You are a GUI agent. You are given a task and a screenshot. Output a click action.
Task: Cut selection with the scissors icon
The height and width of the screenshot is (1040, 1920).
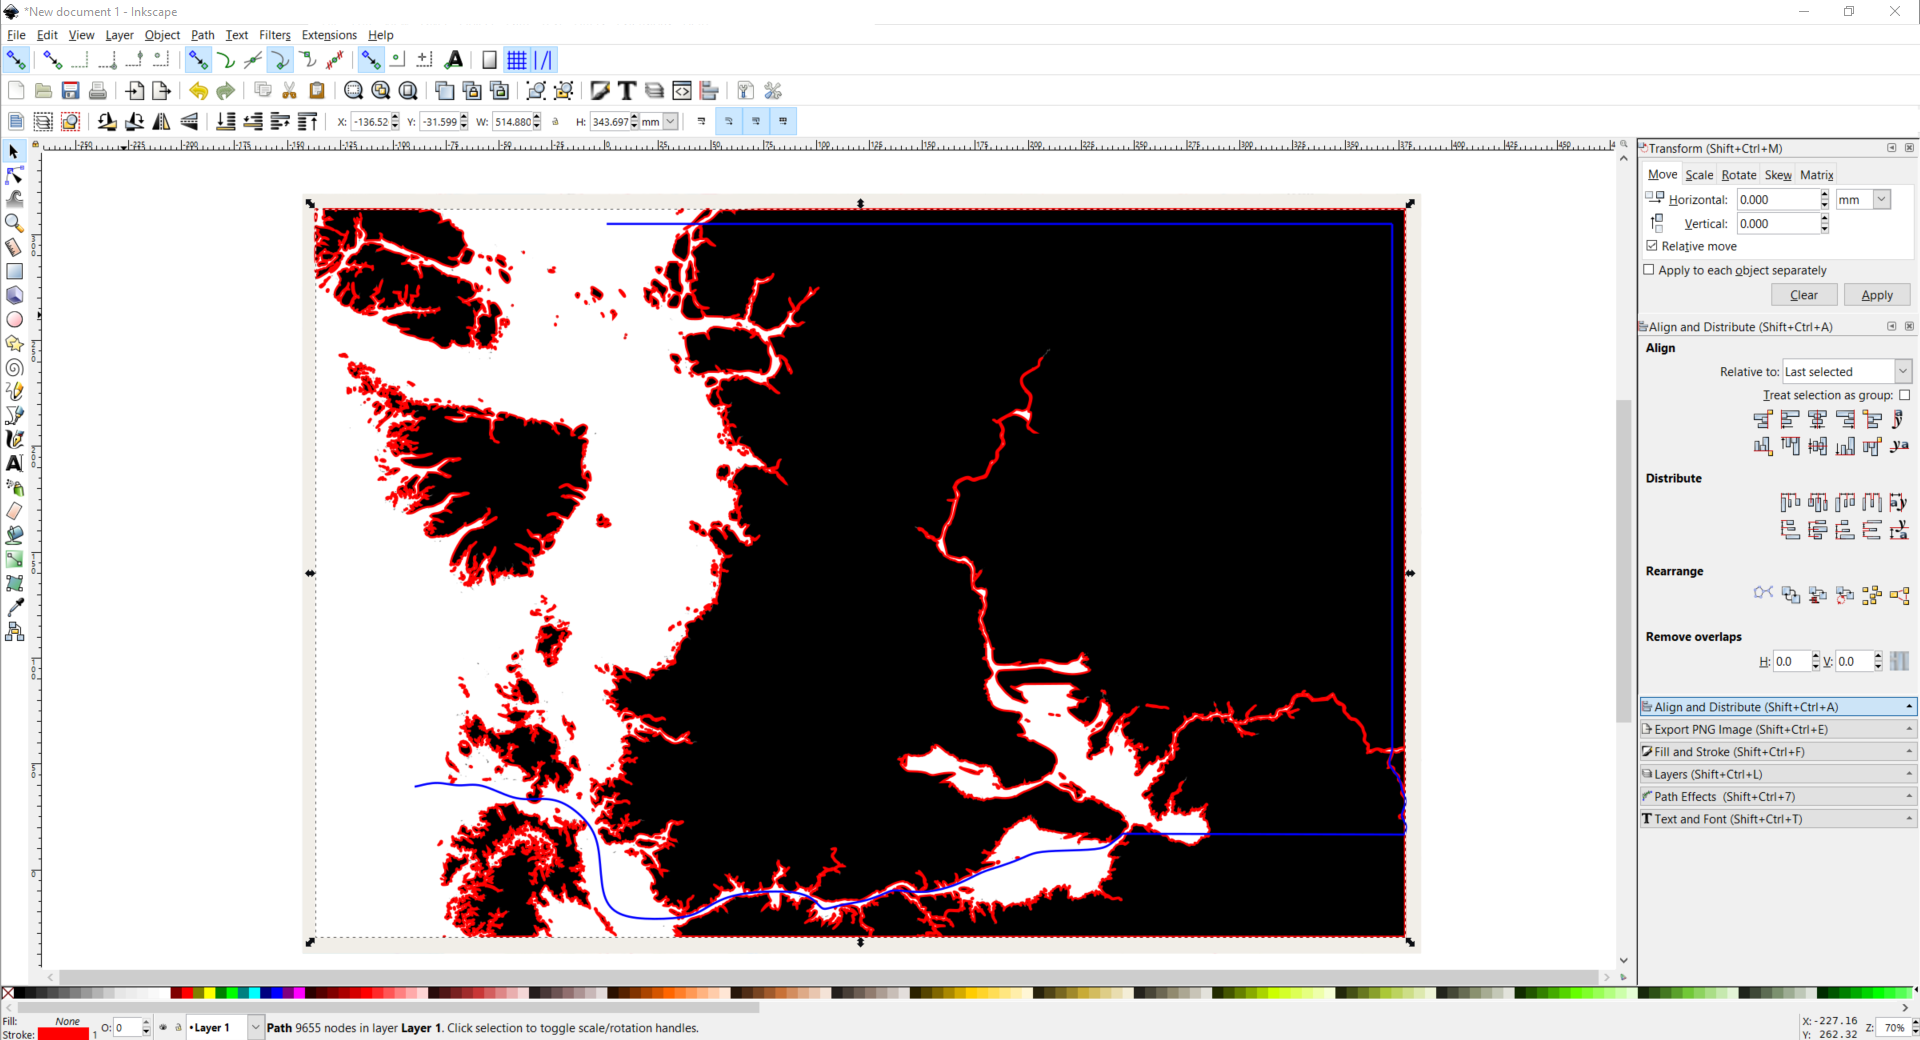(289, 91)
